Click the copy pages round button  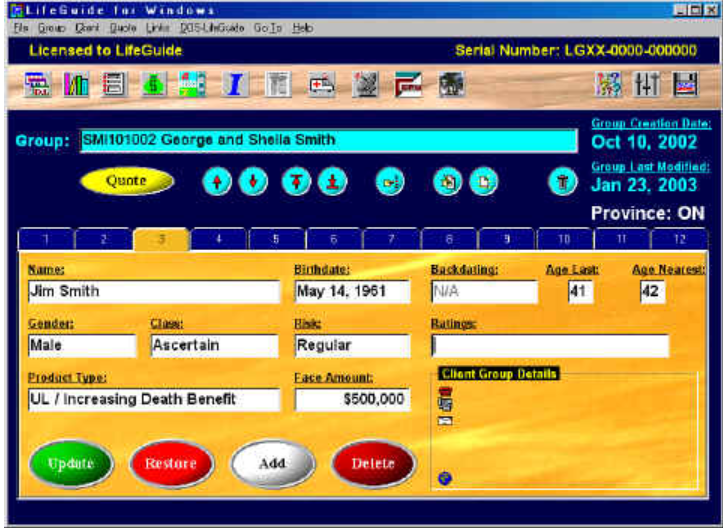point(448,181)
